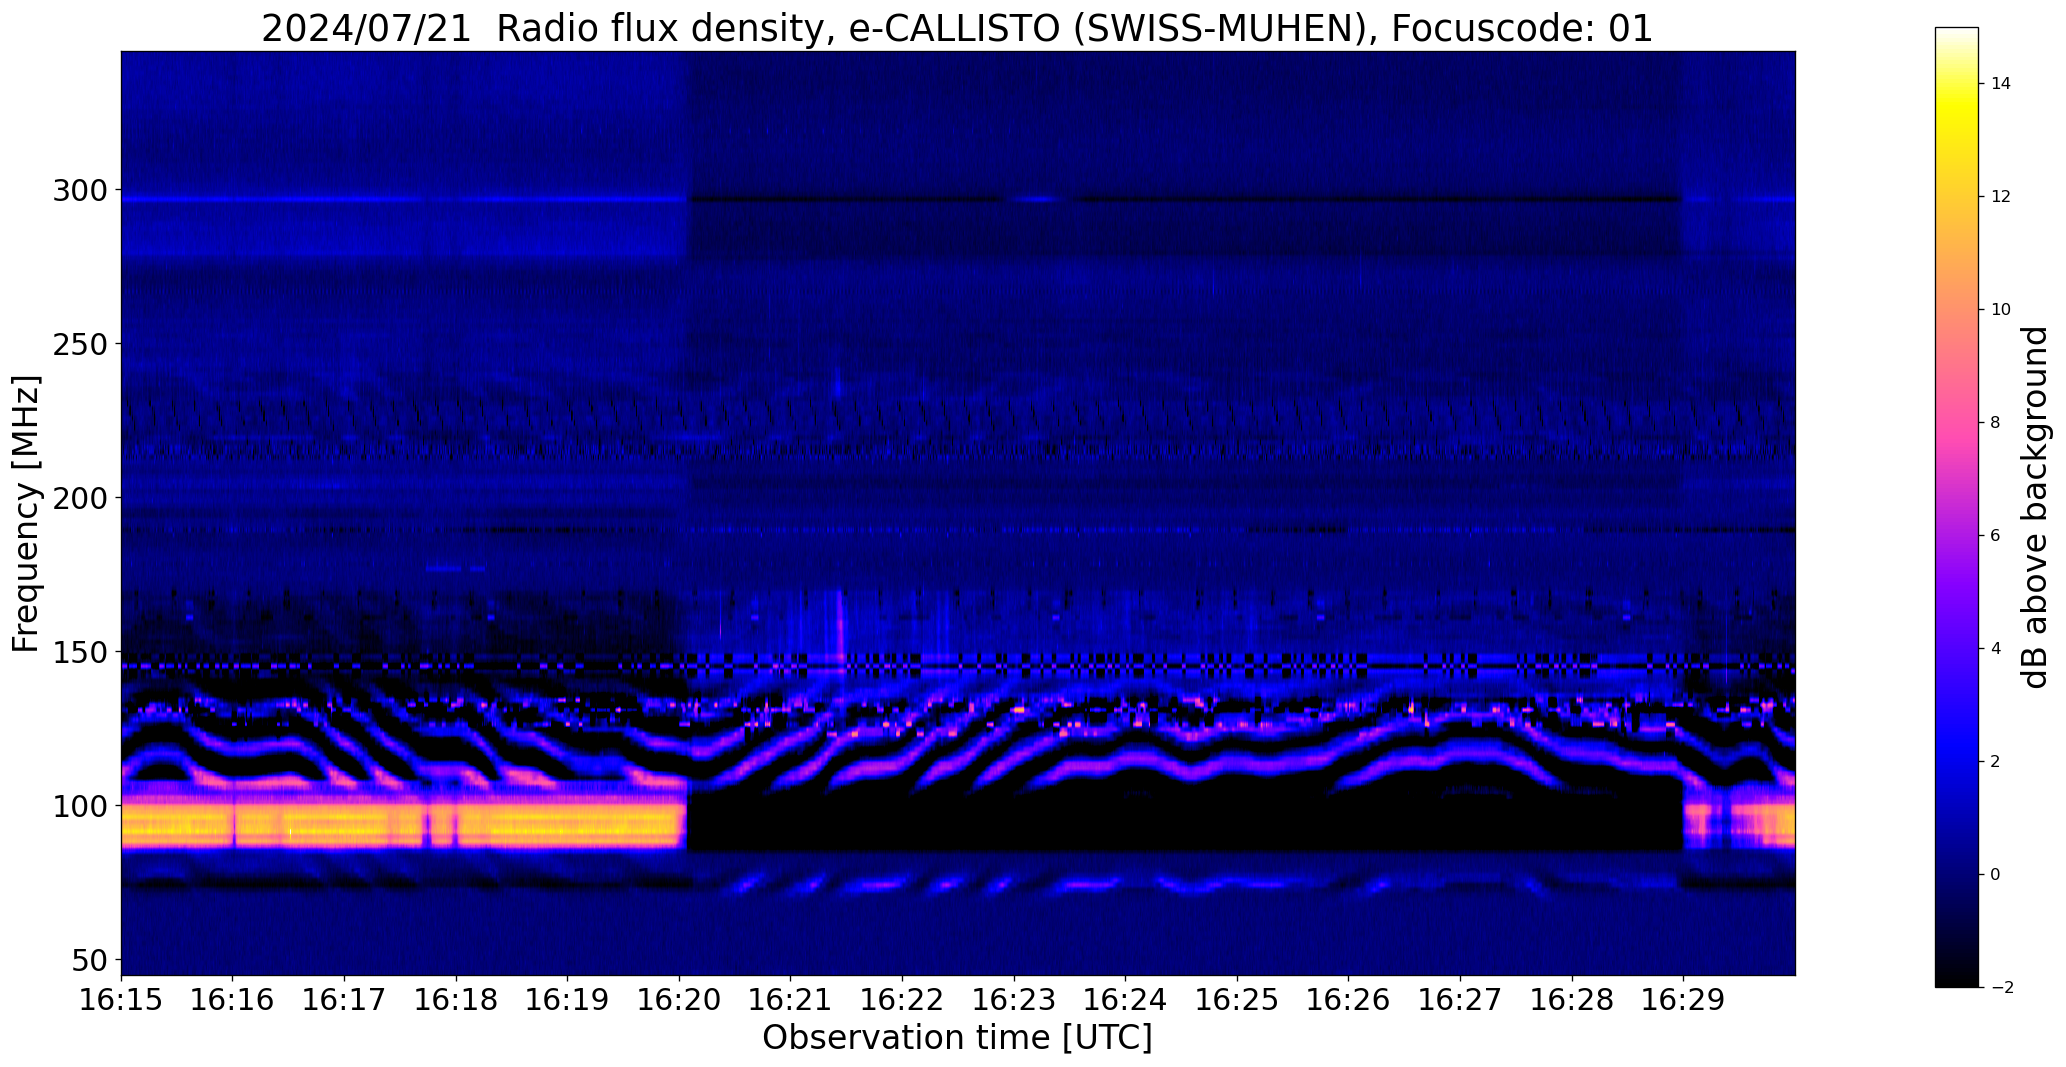Click the colorbar tick label 2
The height and width of the screenshot is (1067, 2066).
pyautogui.click(x=1995, y=762)
